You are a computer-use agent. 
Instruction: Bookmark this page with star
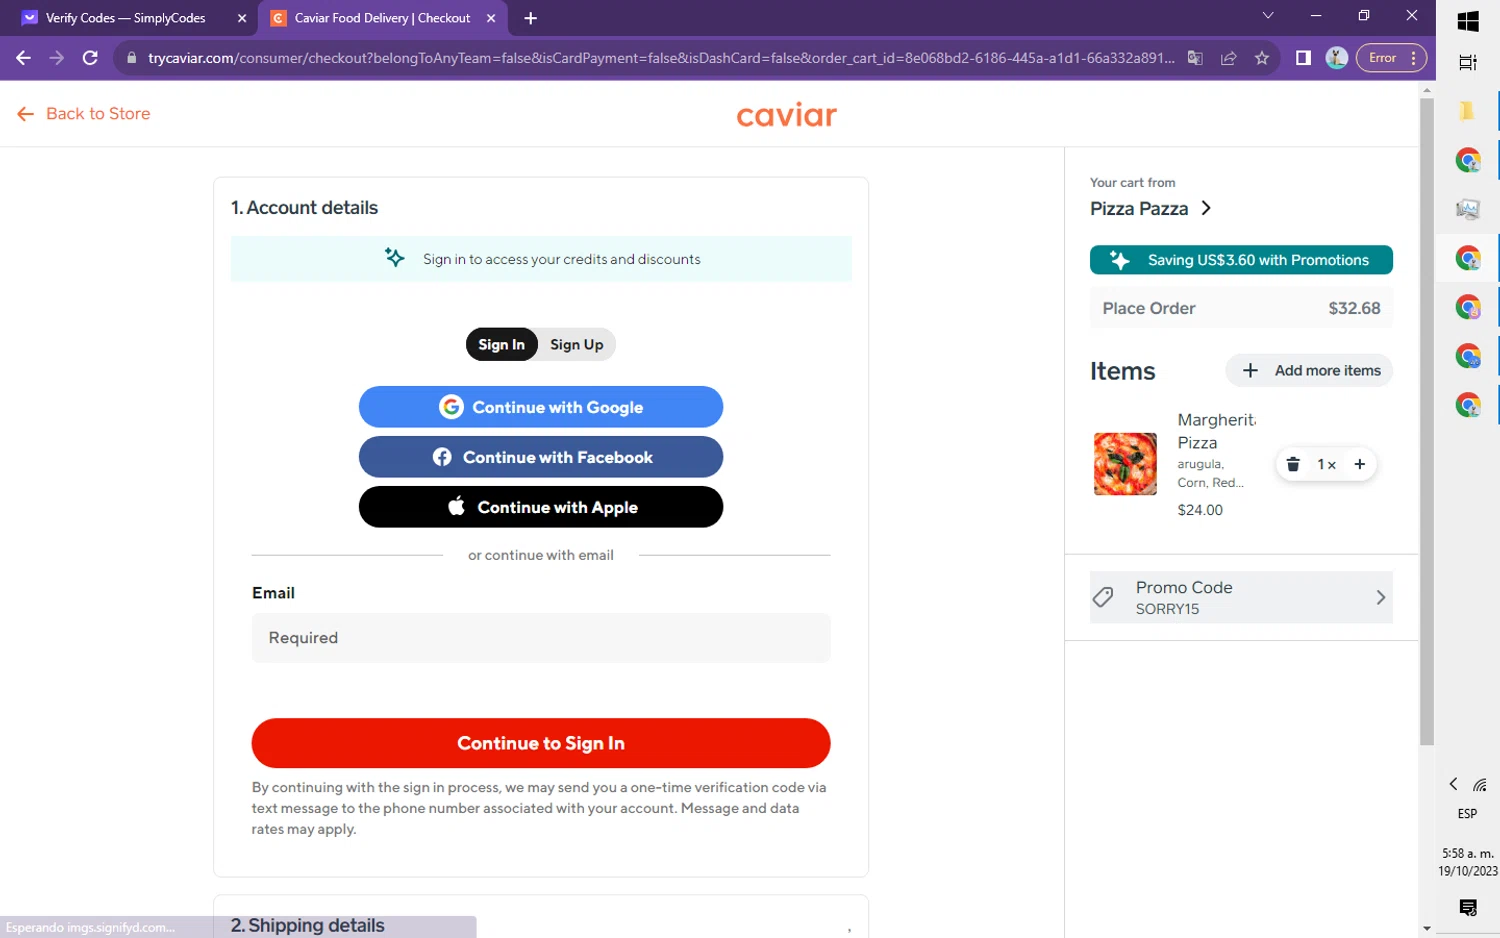(1262, 58)
